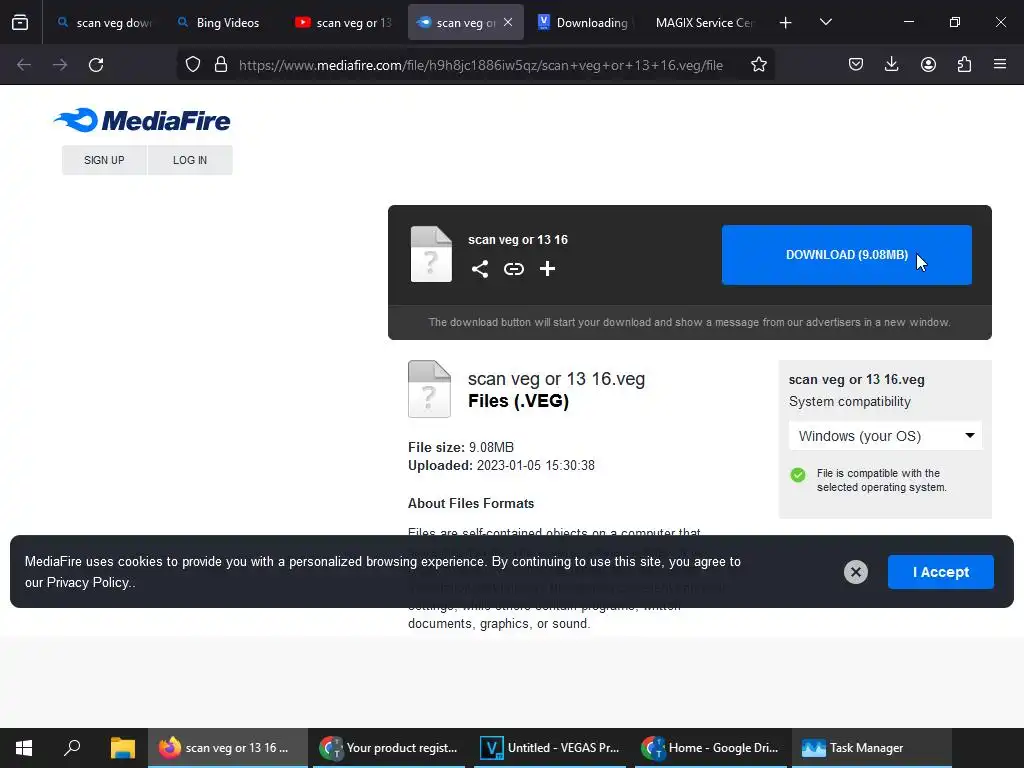Switch to the MAGIX Service Center tab
The width and height of the screenshot is (1024, 768).
(705, 22)
